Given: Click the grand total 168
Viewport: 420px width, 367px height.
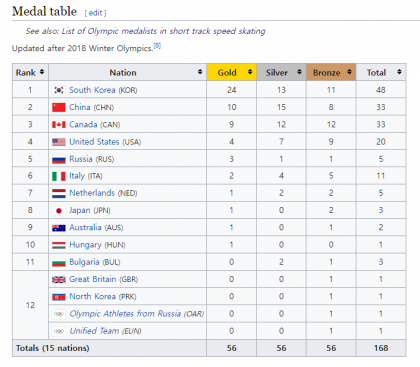Looking at the screenshot, I should 381,348.
